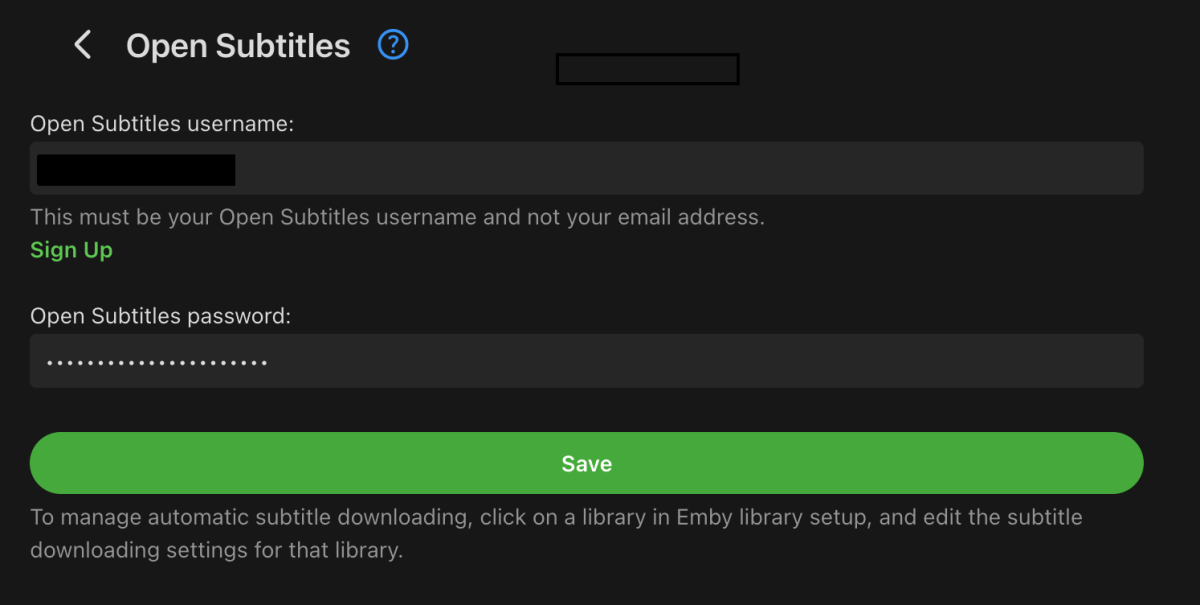Click the "Open Subtitles username:" label
Image resolution: width=1200 pixels, height=605 pixels.
[x=162, y=124]
